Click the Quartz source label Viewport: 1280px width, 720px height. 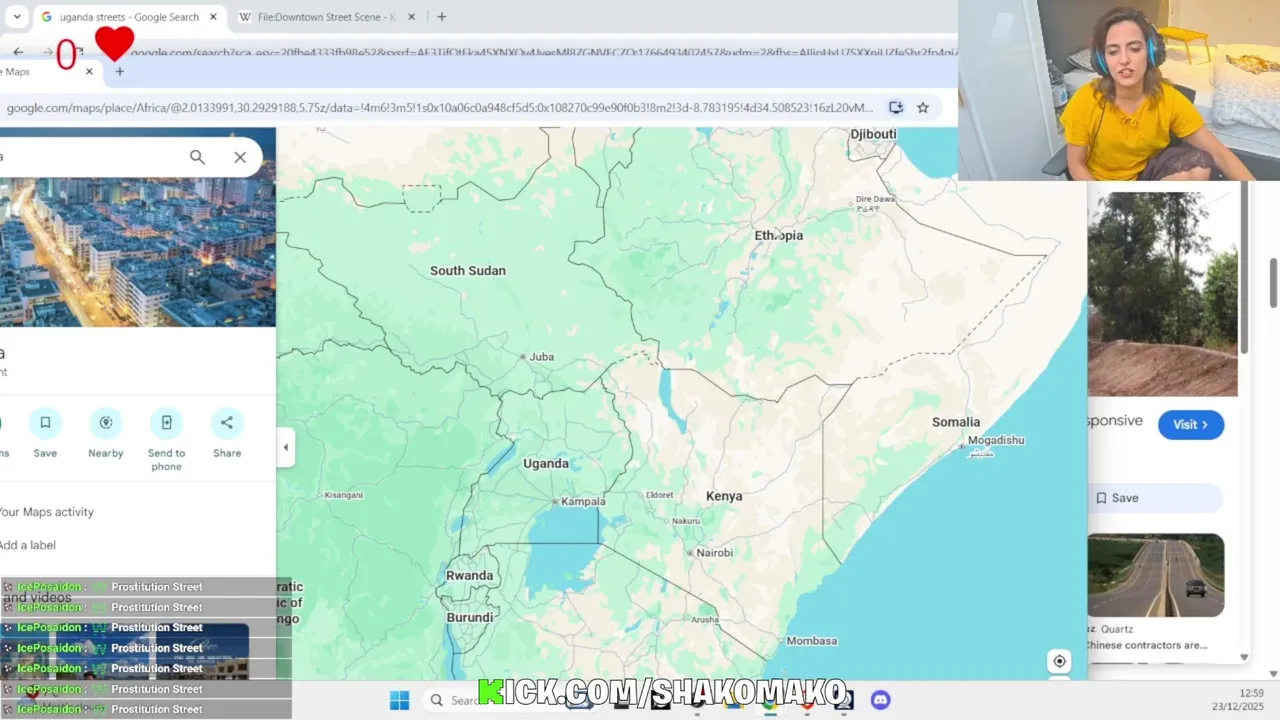pos(1117,629)
